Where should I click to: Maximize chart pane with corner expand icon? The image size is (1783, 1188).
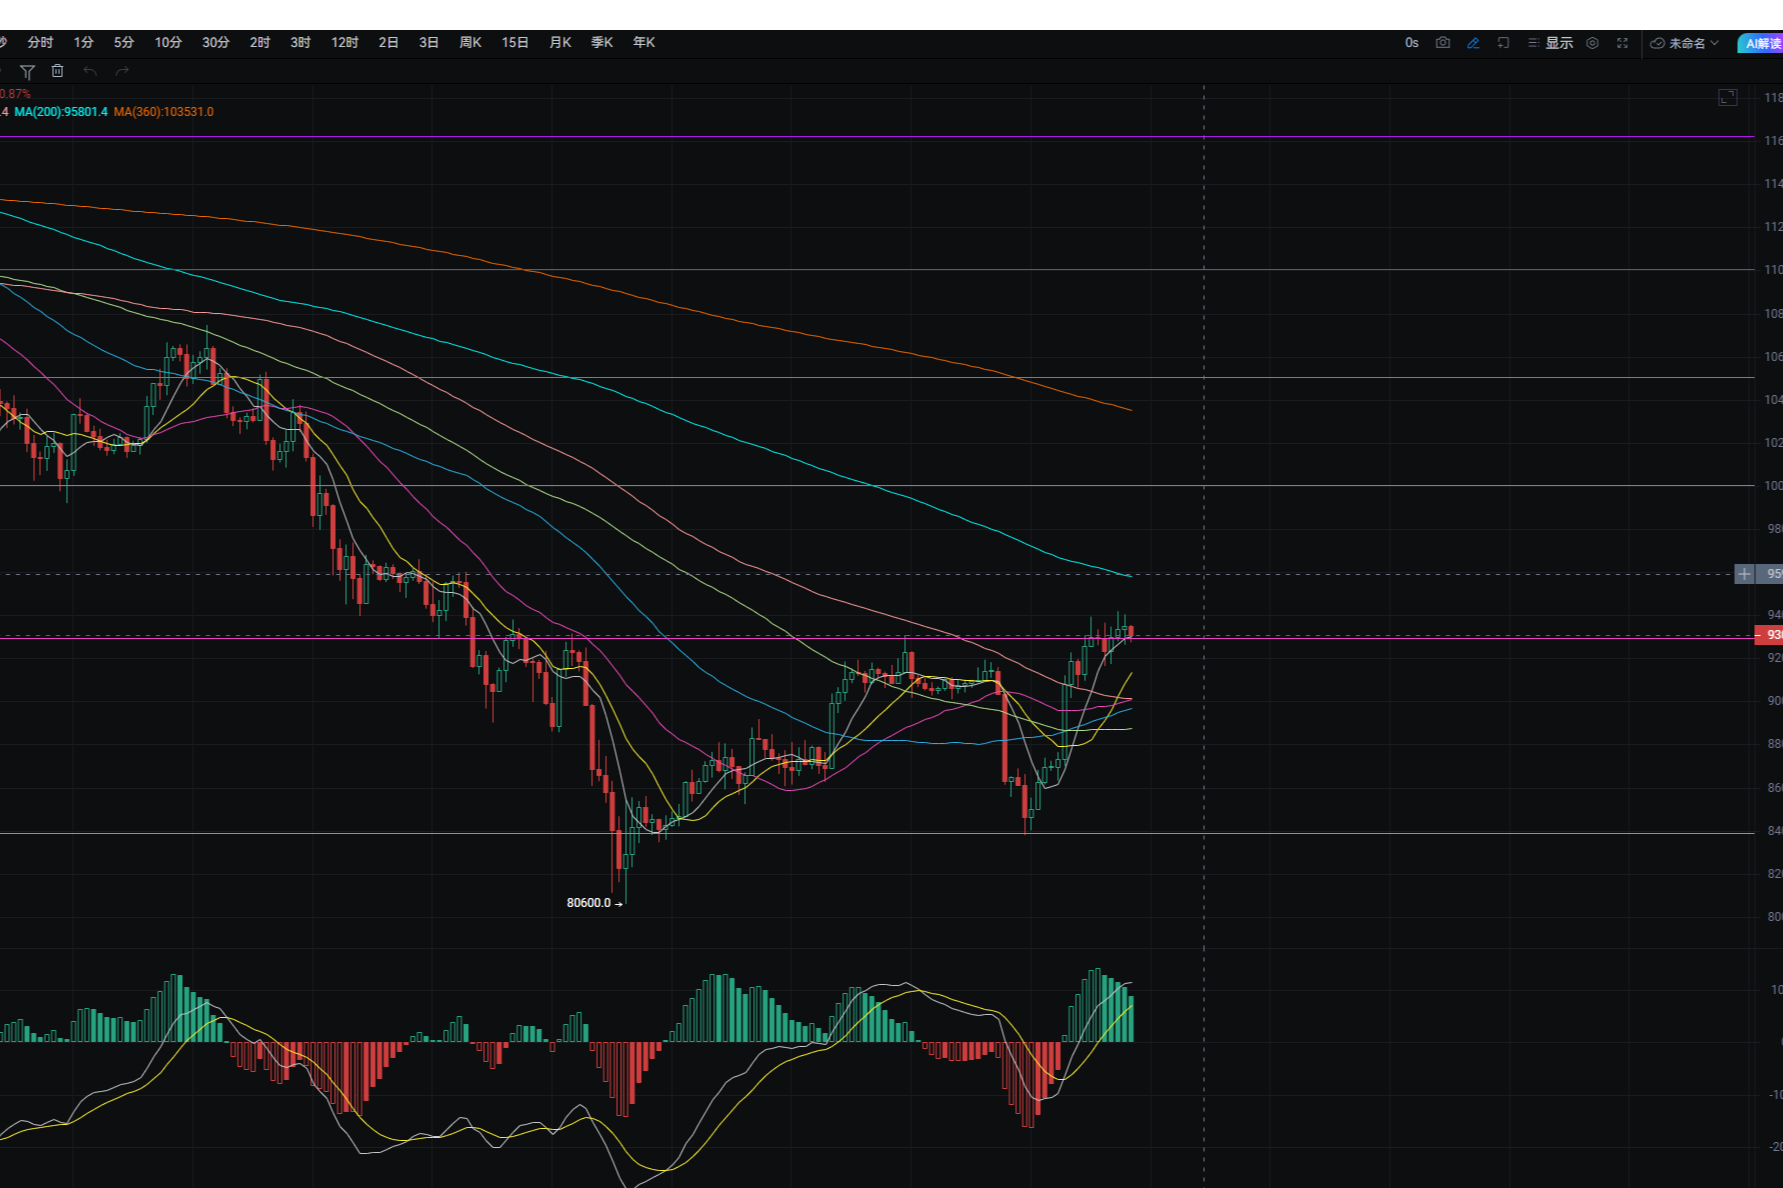pos(1727,98)
